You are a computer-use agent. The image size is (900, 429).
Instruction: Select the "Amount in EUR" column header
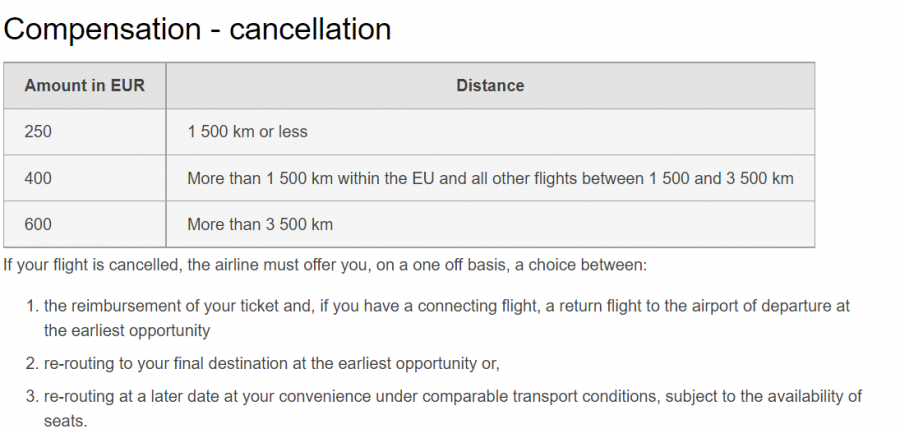85,86
